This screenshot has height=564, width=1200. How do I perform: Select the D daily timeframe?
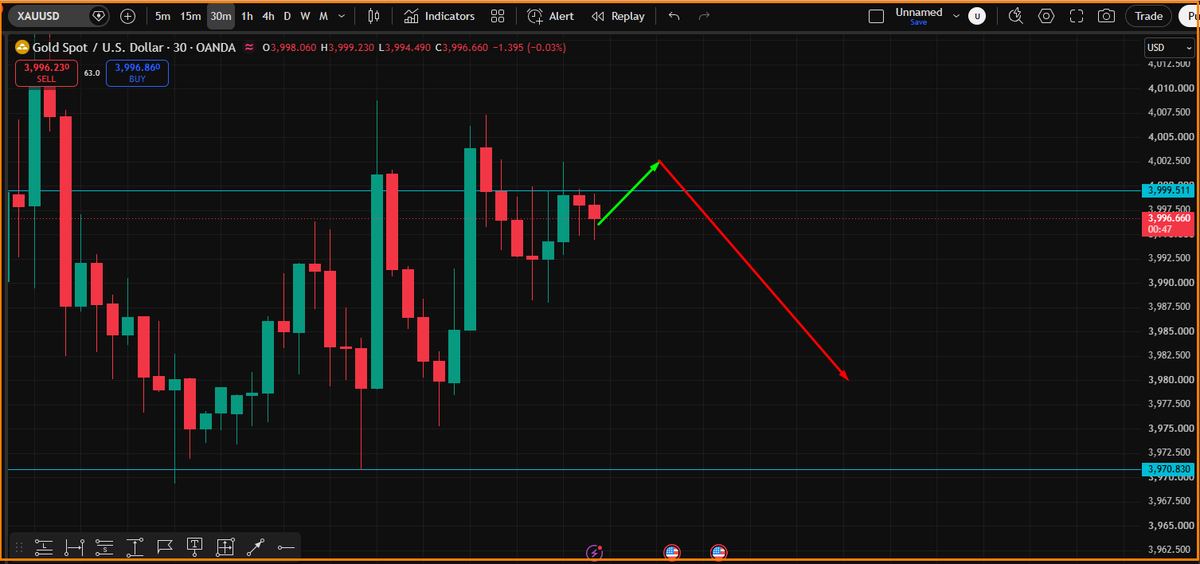click(288, 16)
